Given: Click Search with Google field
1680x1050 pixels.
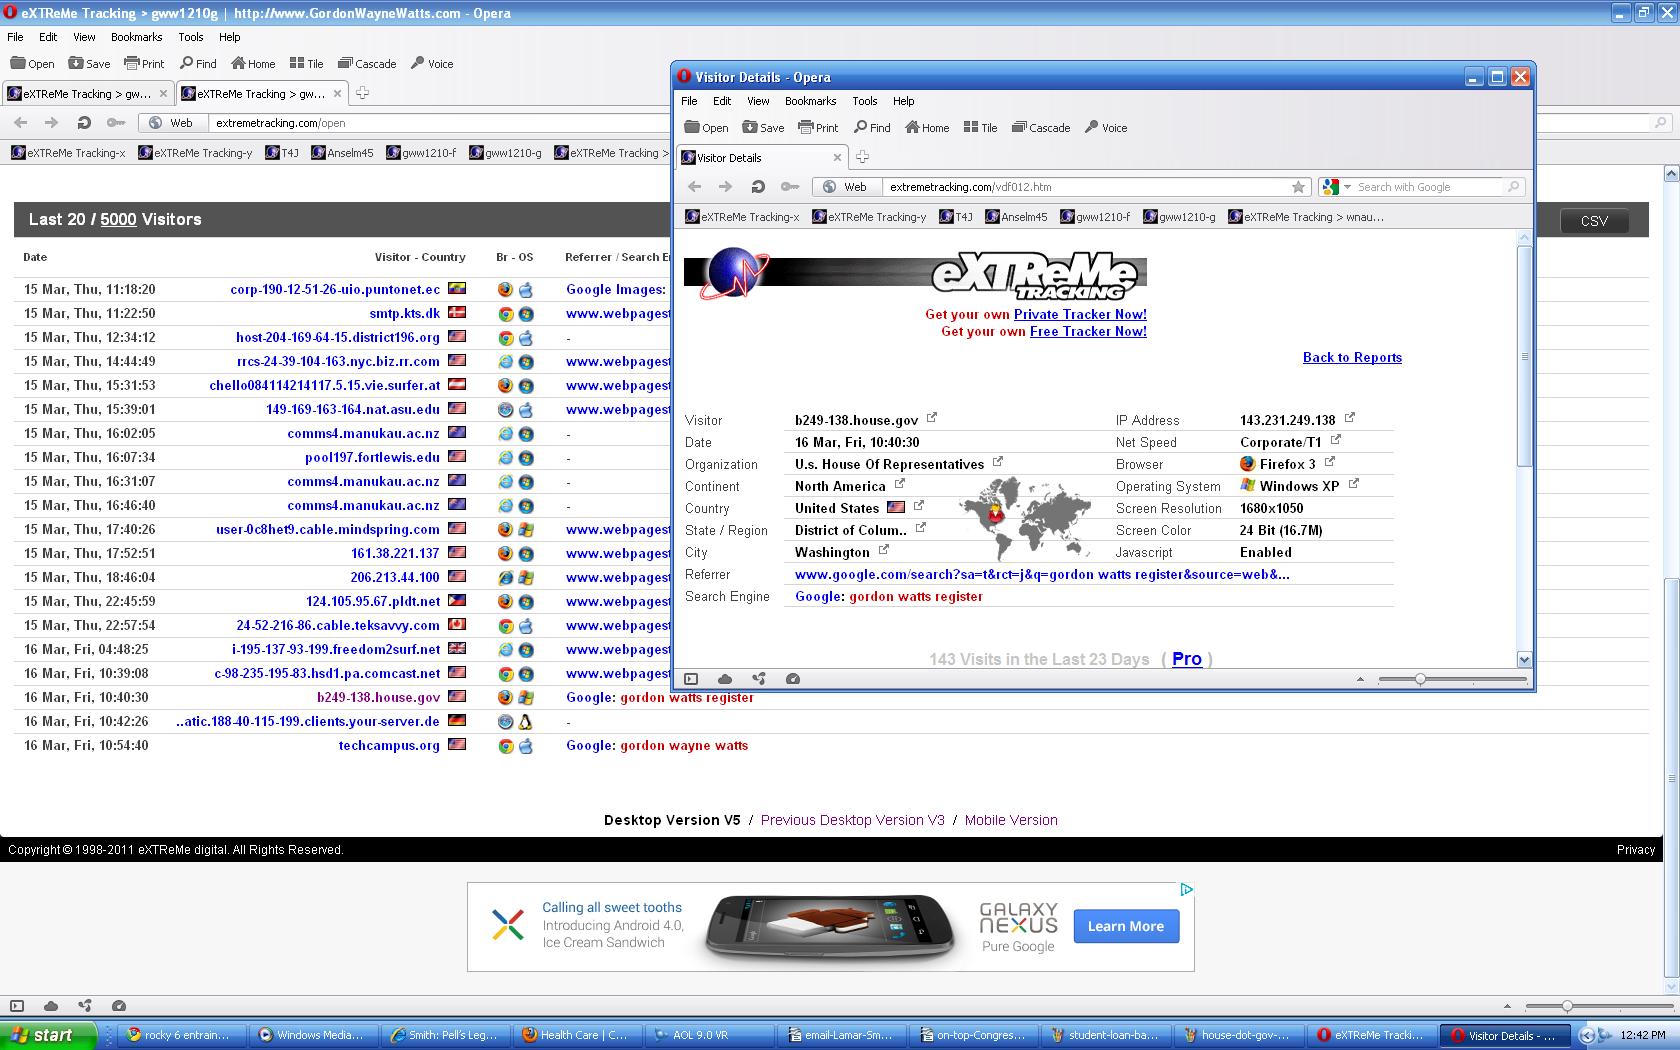Looking at the screenshot, I should point(1428,187).
